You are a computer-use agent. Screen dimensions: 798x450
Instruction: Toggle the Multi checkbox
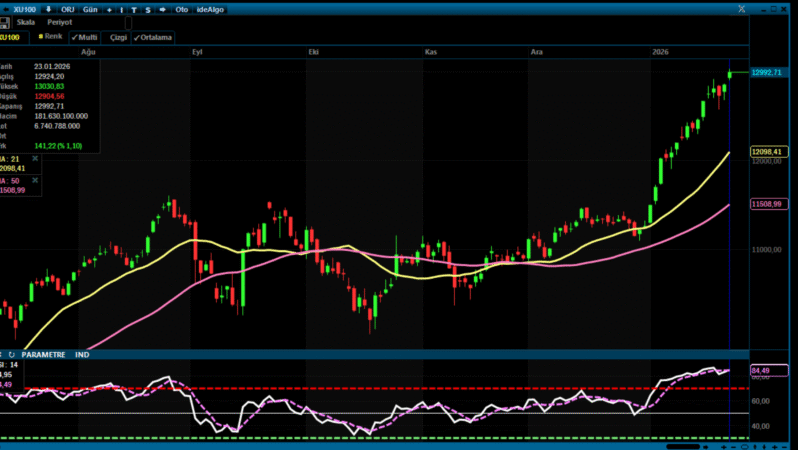pos(84,37)
